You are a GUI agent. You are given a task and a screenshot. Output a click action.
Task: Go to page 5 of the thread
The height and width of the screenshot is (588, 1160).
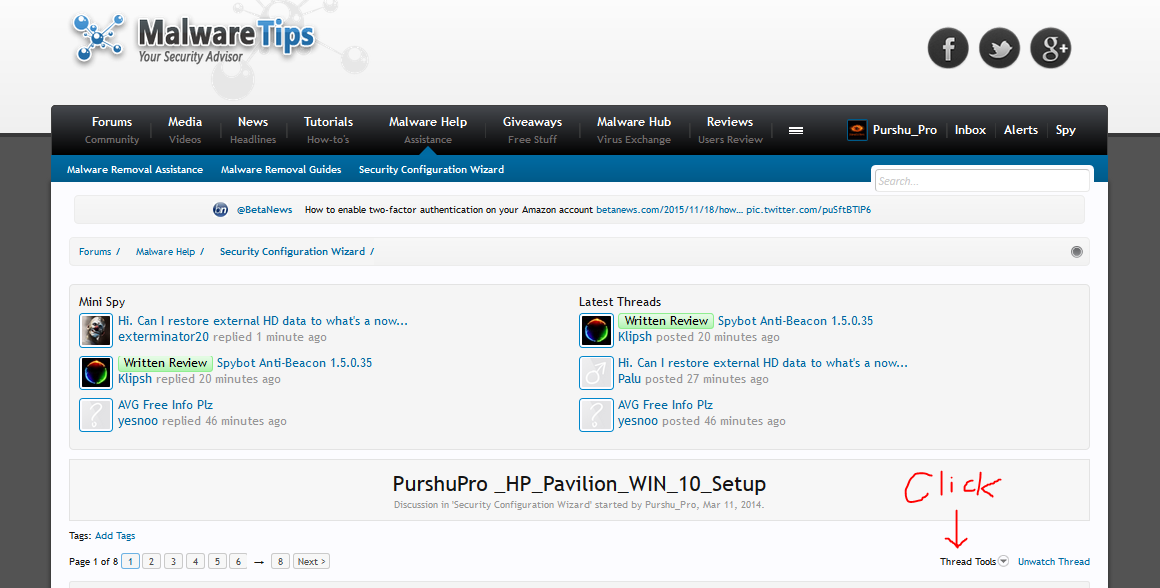(x=217, y=561)
